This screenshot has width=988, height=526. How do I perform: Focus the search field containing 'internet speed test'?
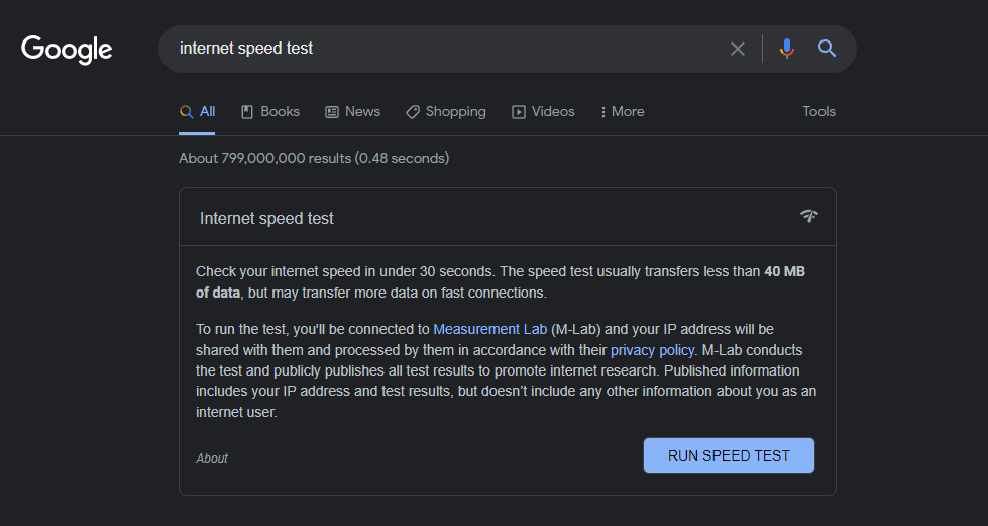pyautogui.click(x=440, y=49)
